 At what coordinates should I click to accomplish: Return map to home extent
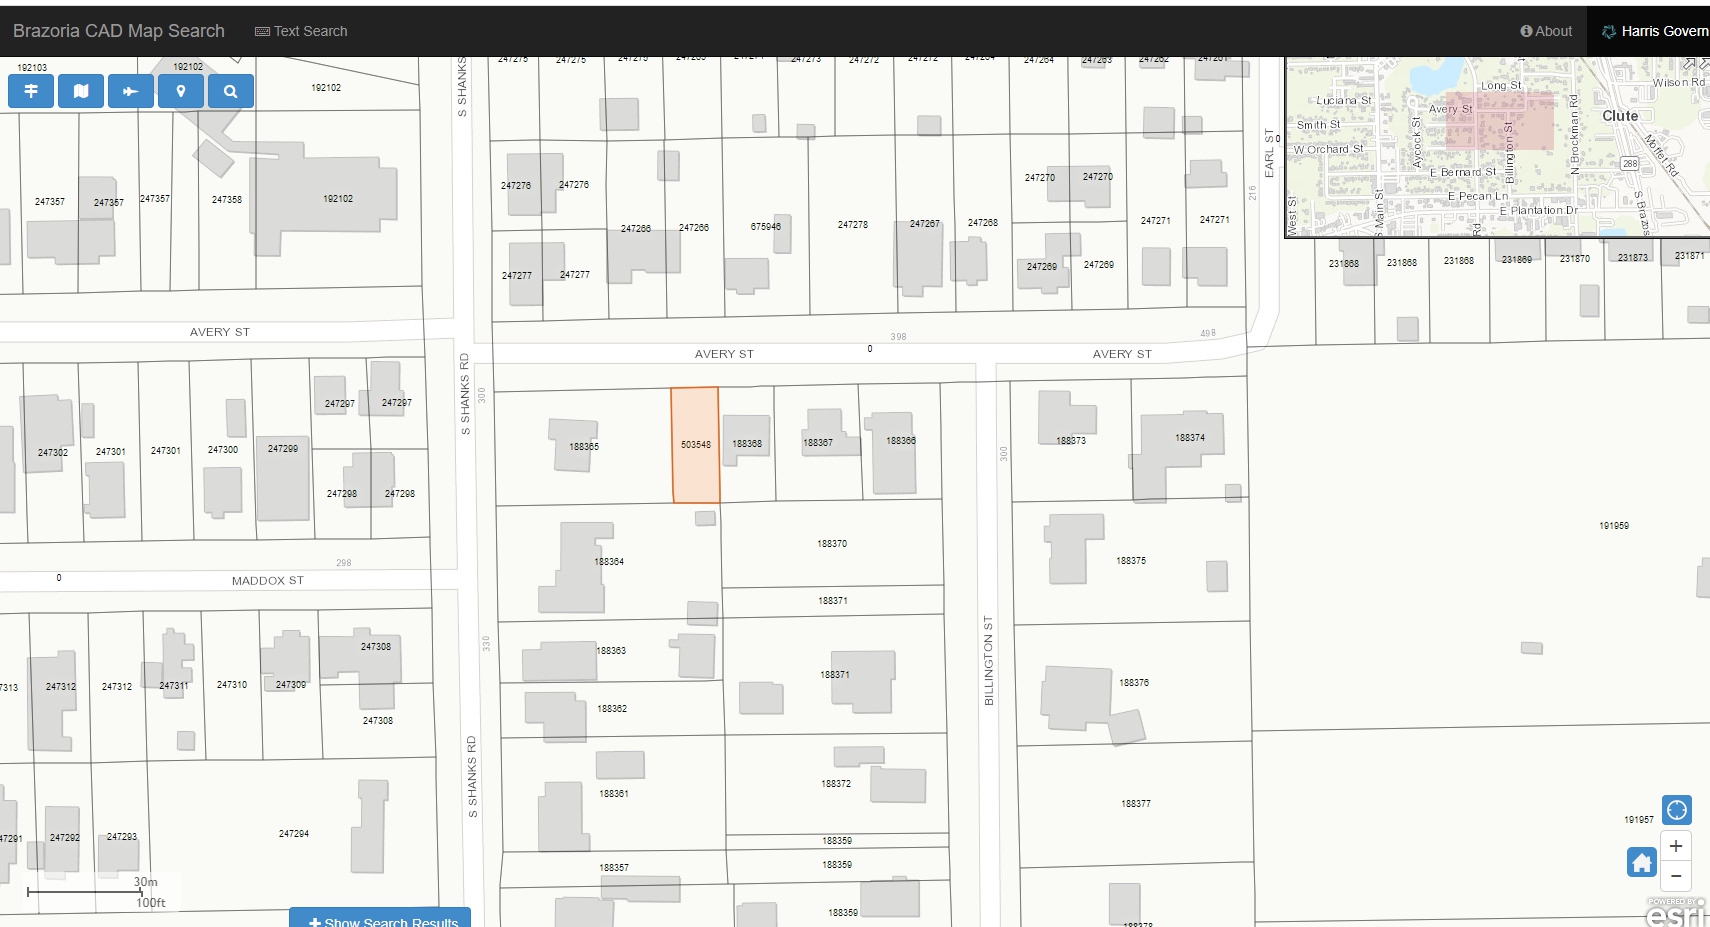[x=1642, y=862]
